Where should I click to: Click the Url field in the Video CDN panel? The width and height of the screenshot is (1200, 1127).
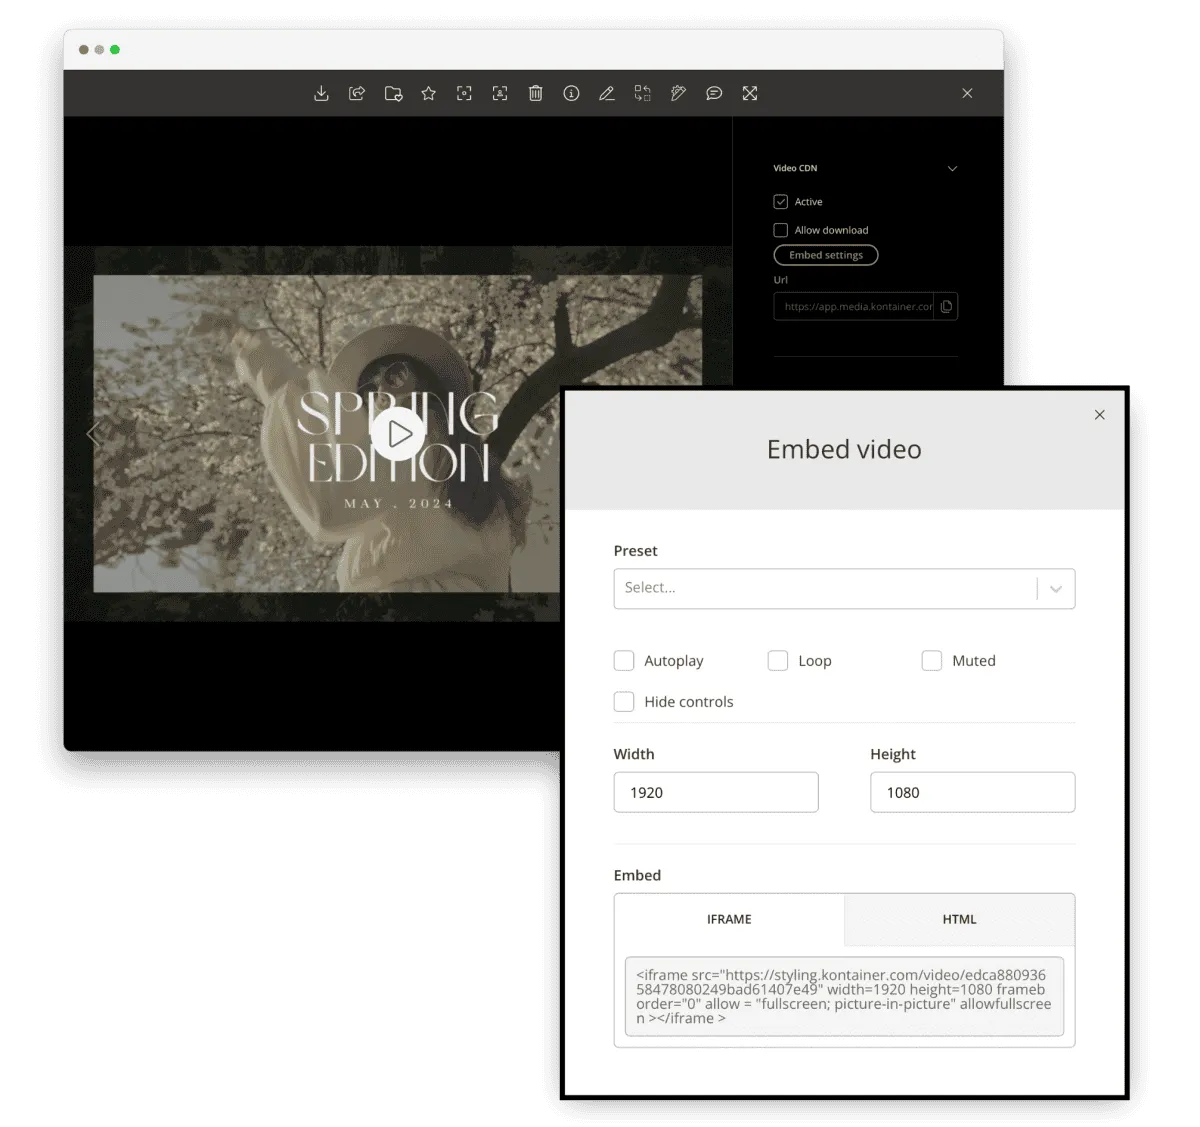tap(854, 306)
